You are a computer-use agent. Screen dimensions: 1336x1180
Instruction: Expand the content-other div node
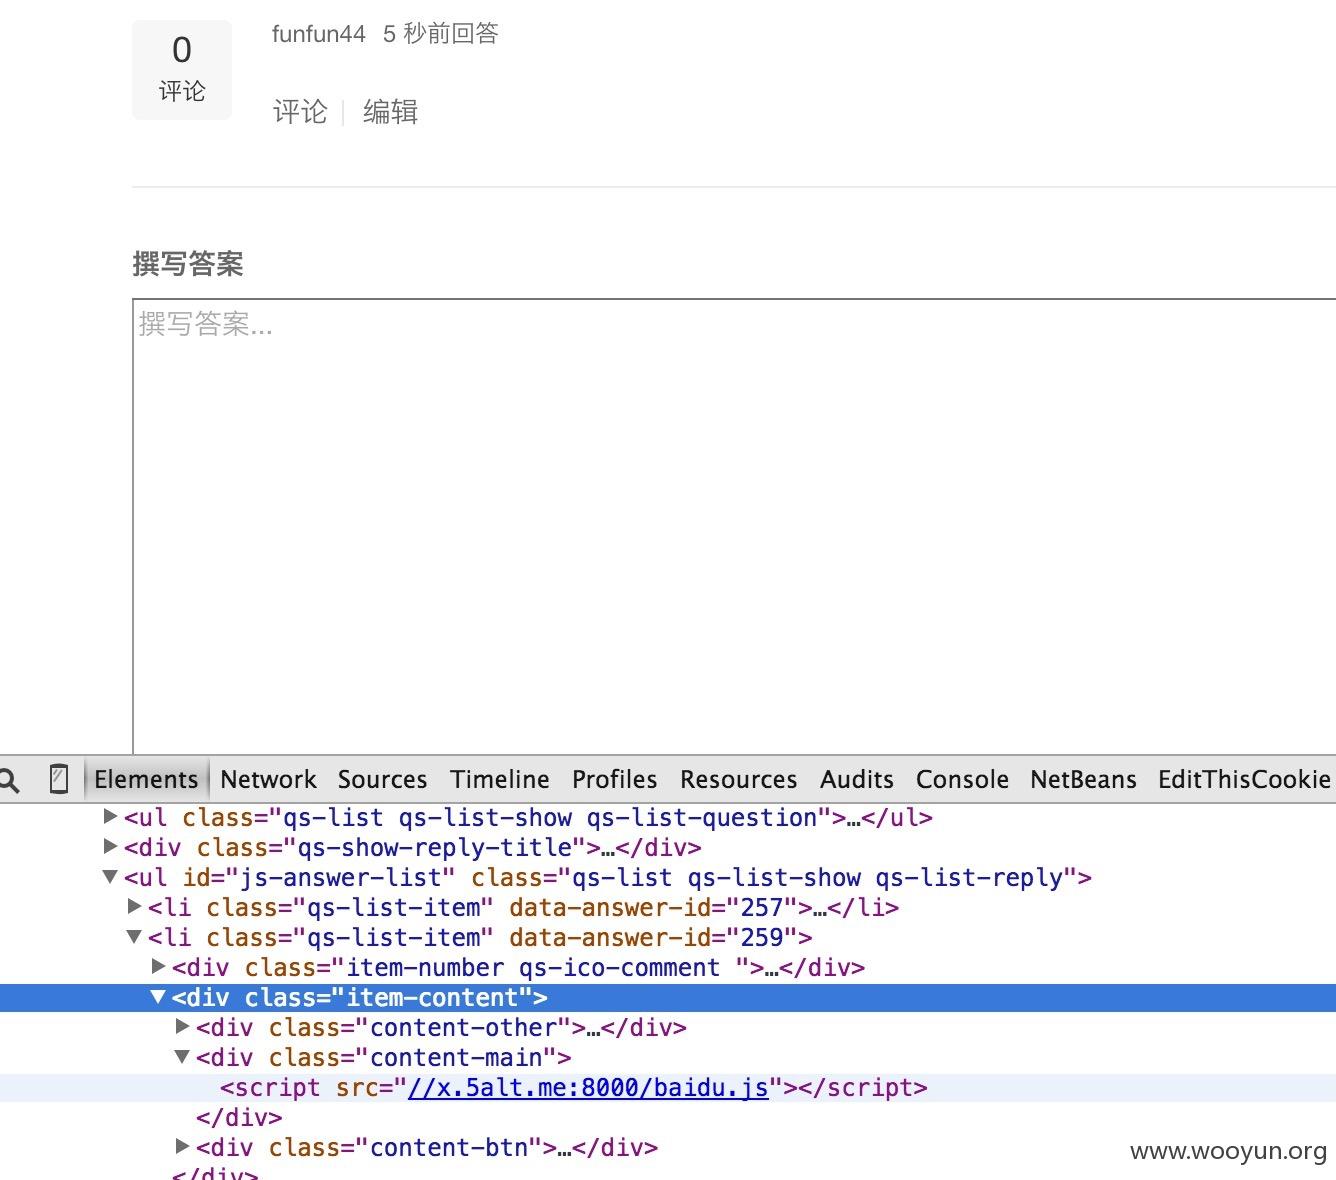pos(183,1027)
